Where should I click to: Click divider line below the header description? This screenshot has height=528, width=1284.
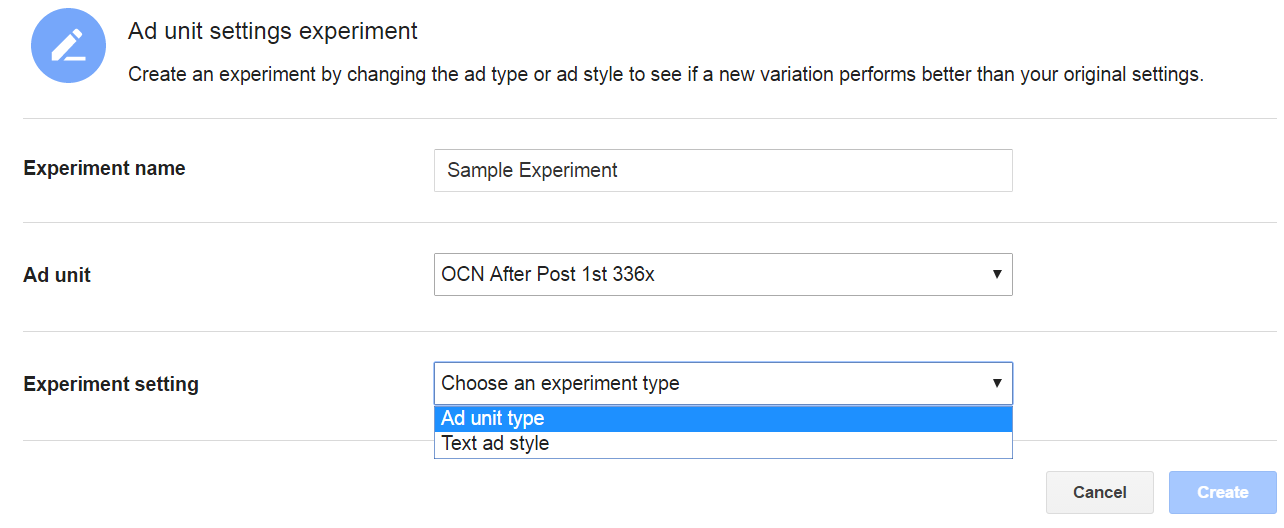[650, 119]
